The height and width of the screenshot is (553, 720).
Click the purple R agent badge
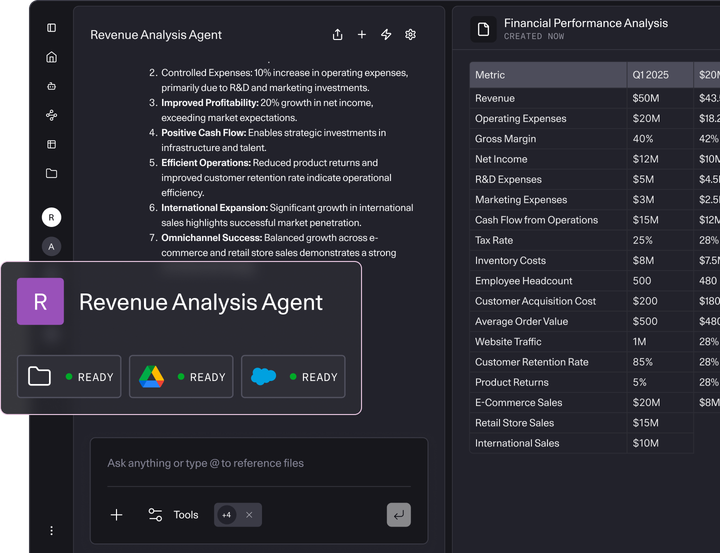pos(40,301)
